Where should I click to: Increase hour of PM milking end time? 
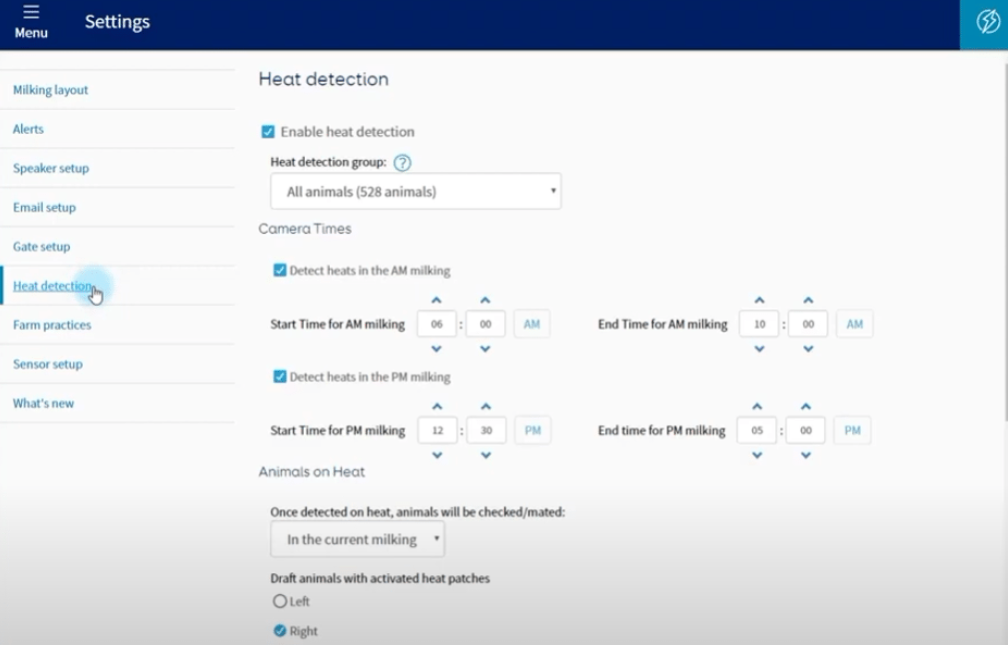click(x=757, y=406)
